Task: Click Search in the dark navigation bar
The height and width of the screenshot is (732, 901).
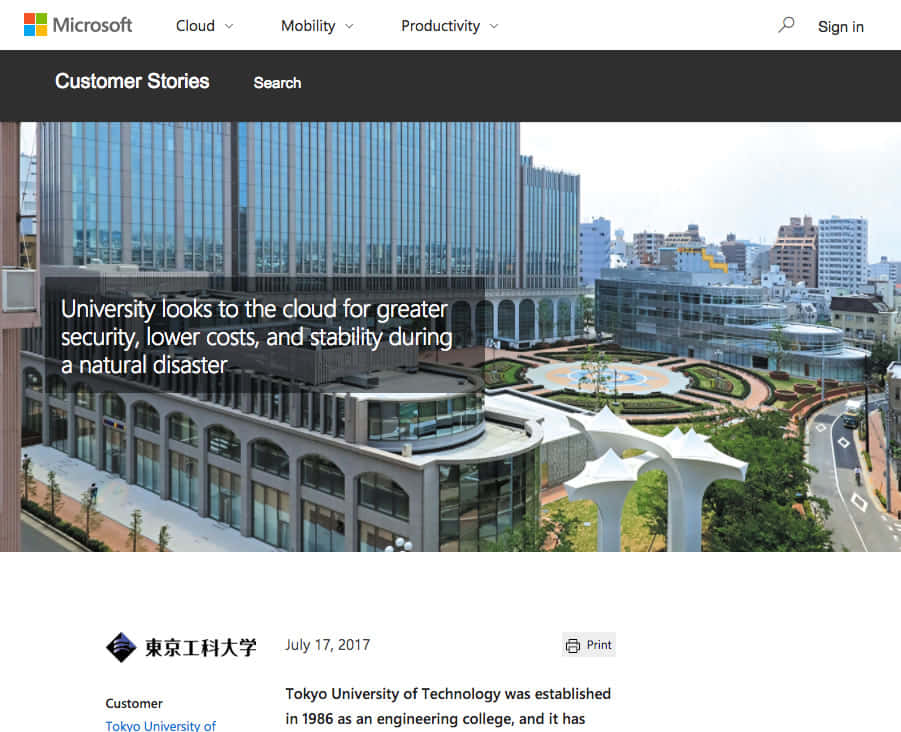Action: (277, 83)
